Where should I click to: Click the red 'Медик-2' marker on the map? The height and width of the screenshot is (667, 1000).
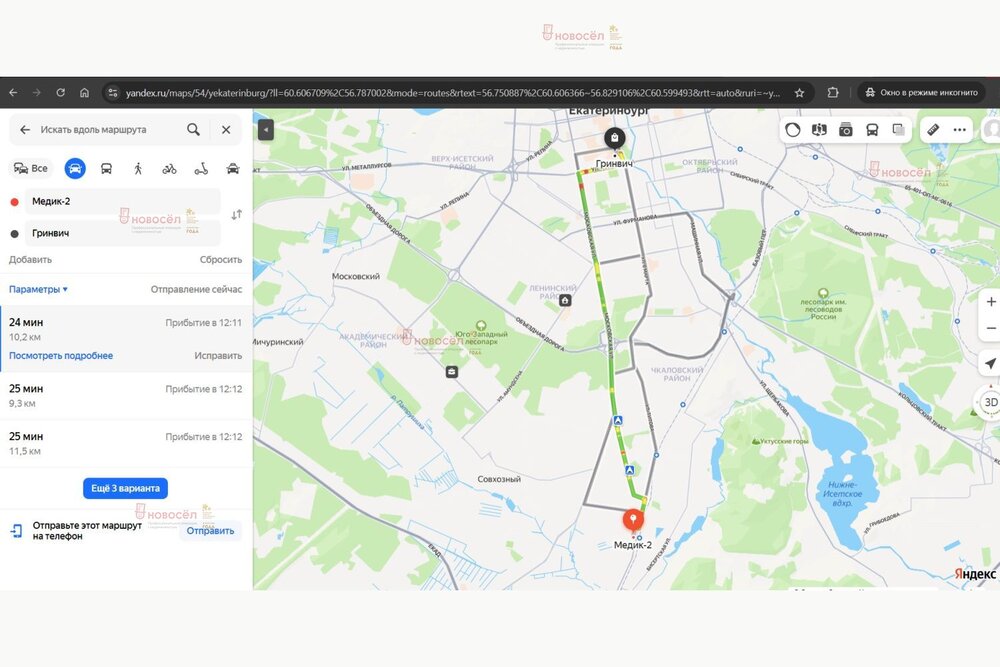[633, 520]
